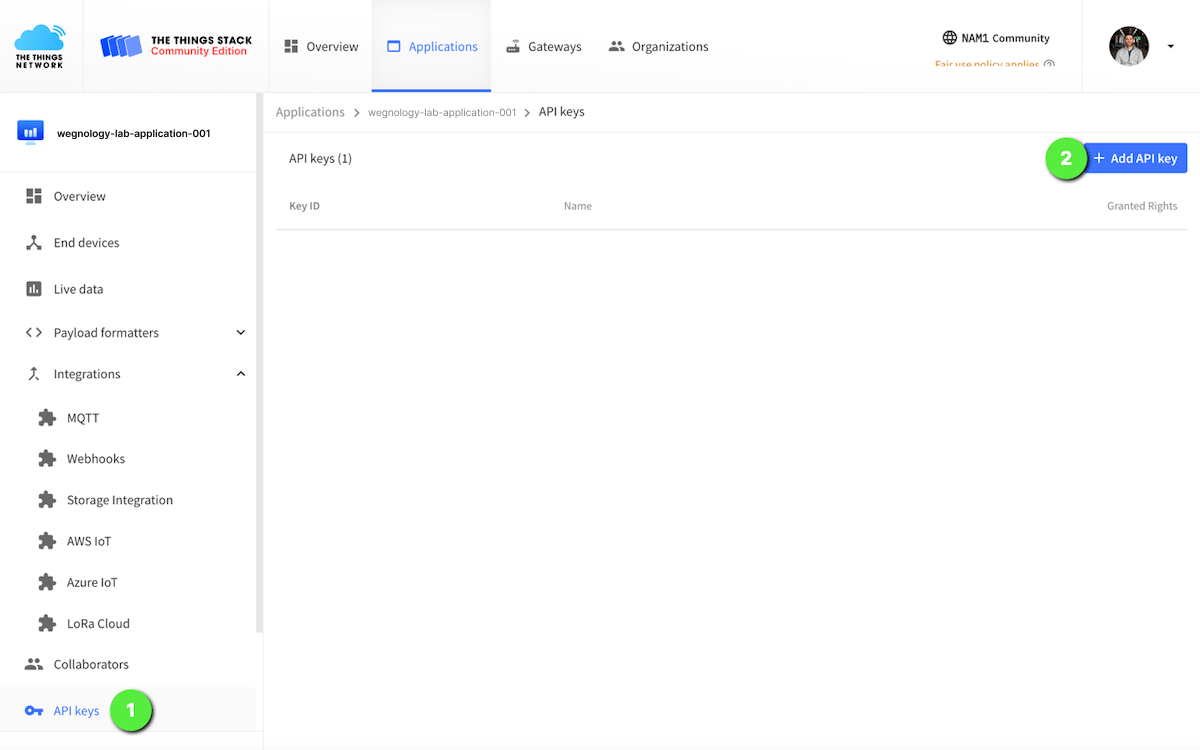Click the wegnology-lab-application-001 application icon

31,132
